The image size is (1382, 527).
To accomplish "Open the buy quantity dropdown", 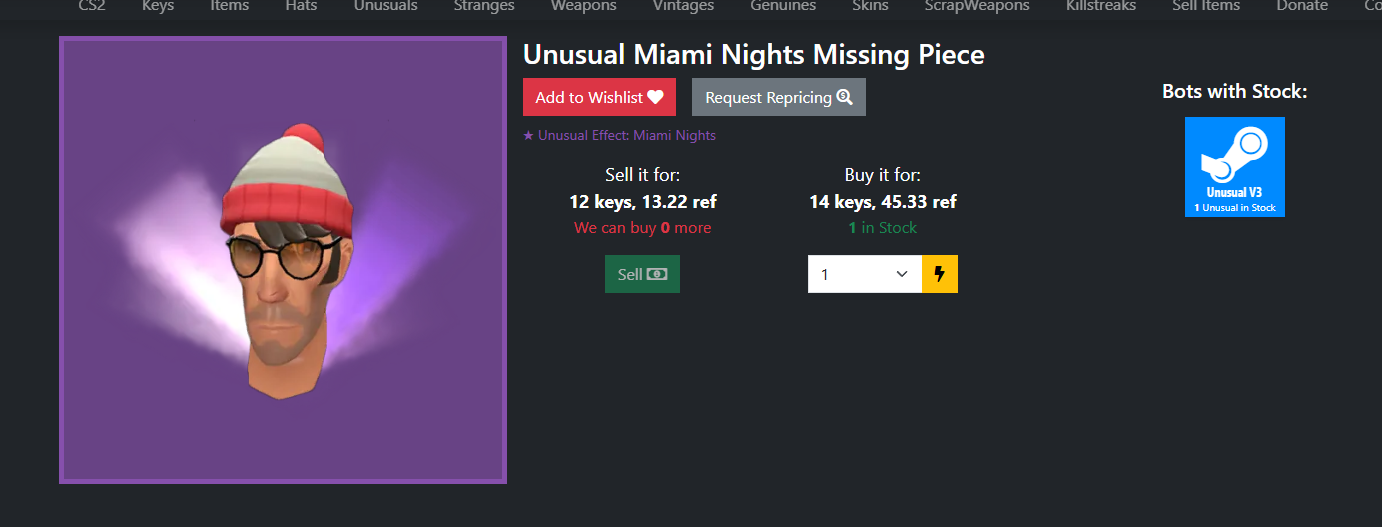I will (865, 274).
